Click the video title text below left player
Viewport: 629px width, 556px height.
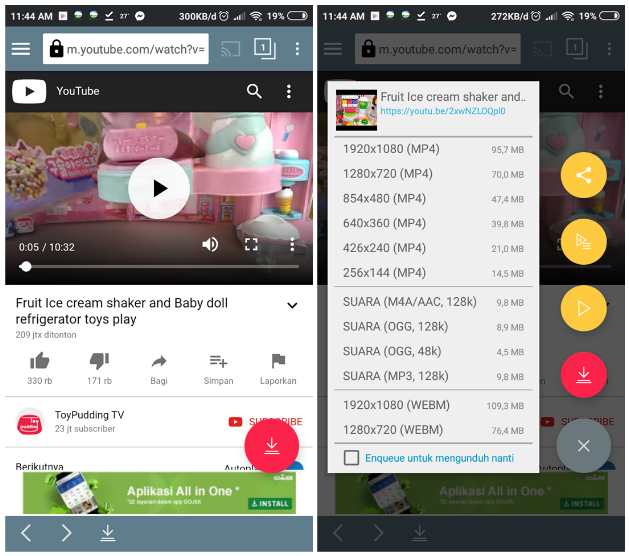click(x=122, y=311)
